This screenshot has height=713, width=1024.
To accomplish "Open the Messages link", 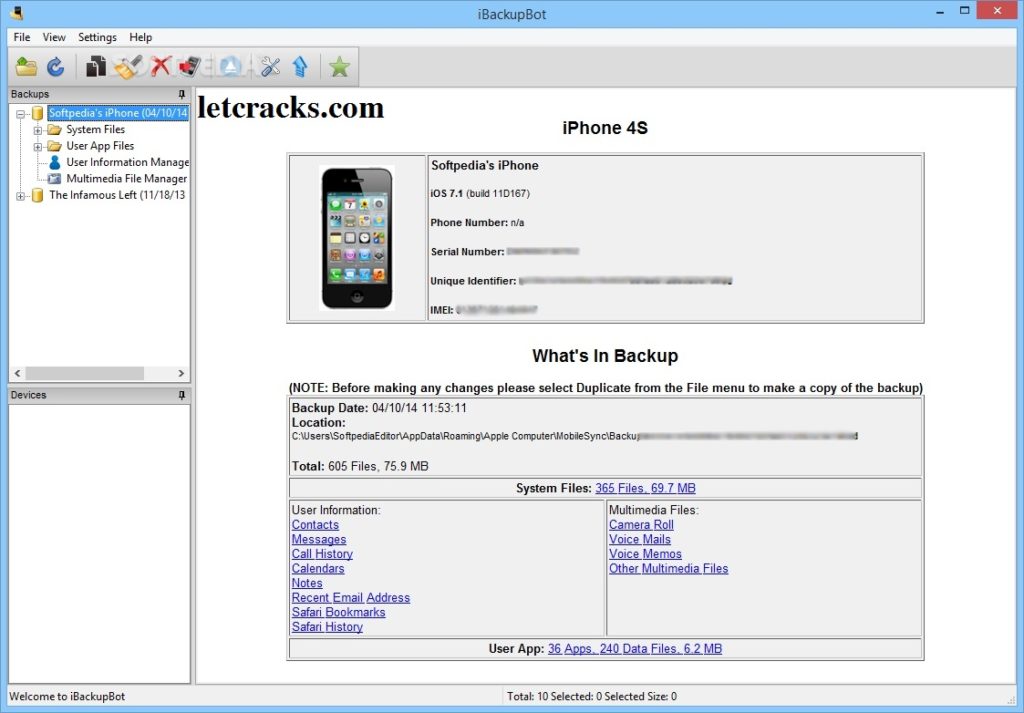I will 319,539.
